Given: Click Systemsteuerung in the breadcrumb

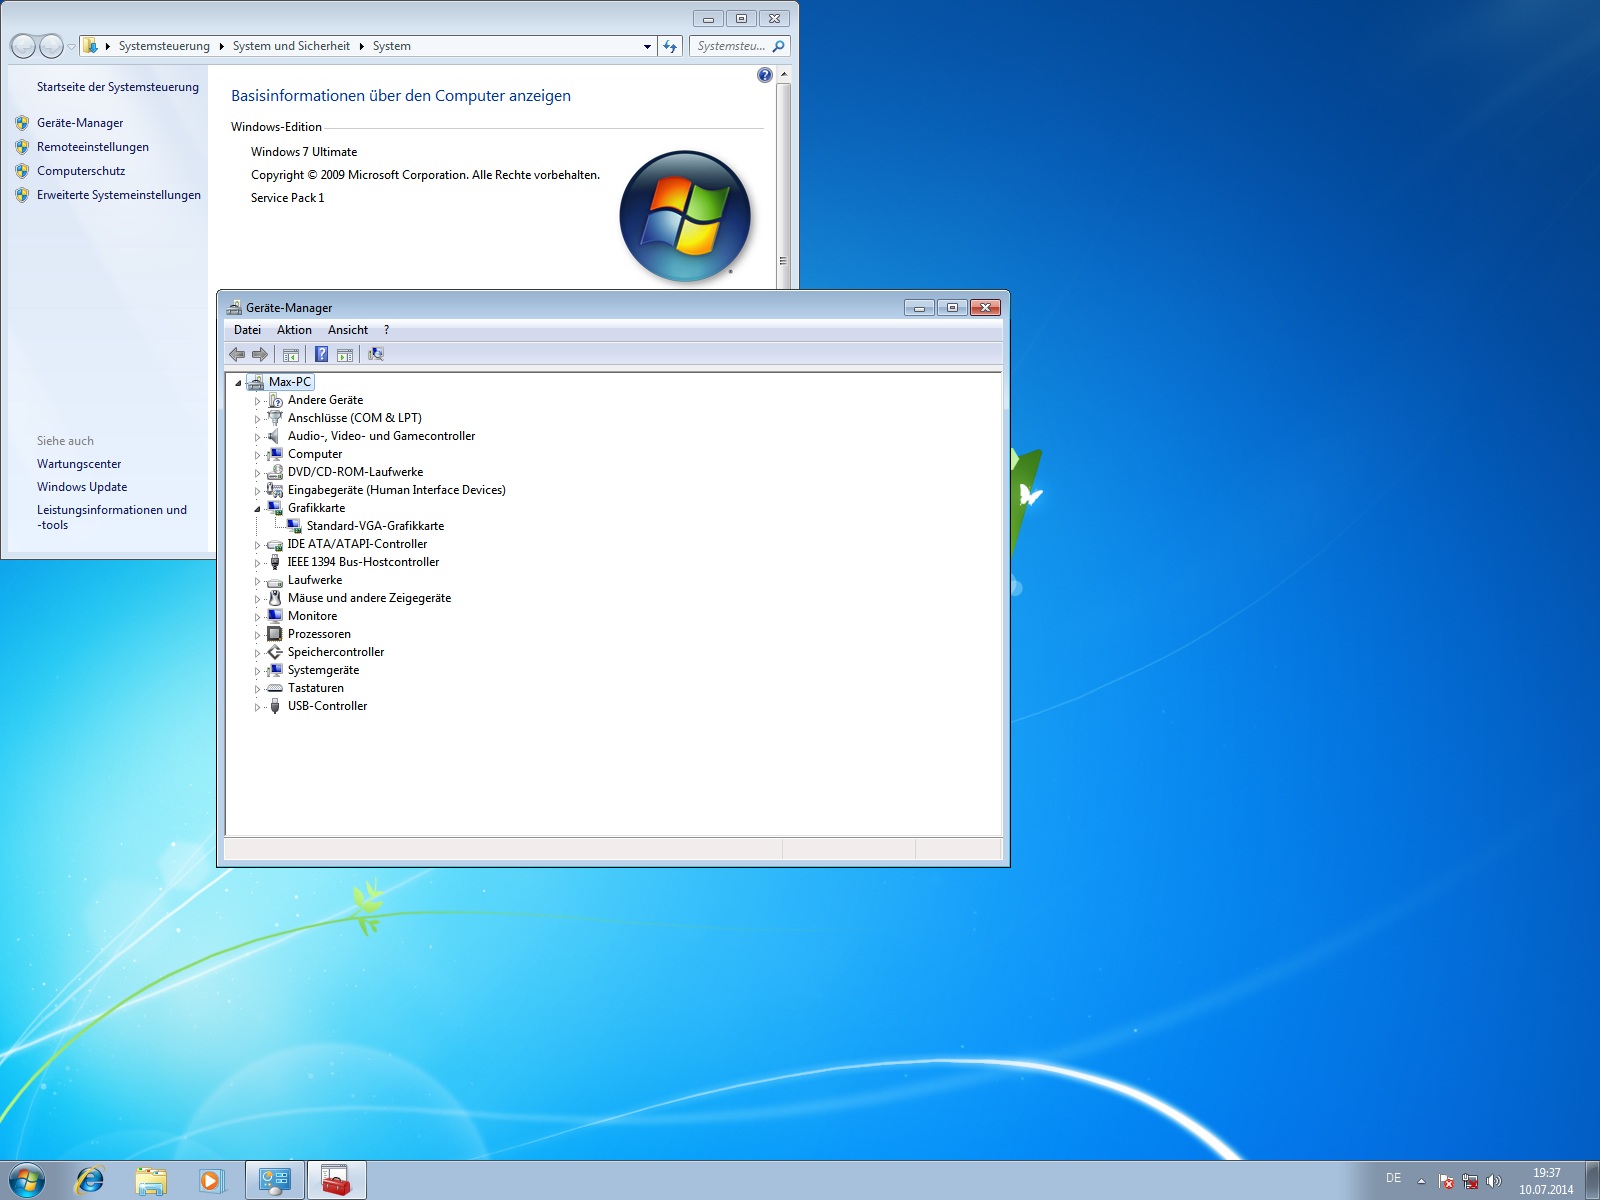Looking at the screenshot, I should (164, 46).
